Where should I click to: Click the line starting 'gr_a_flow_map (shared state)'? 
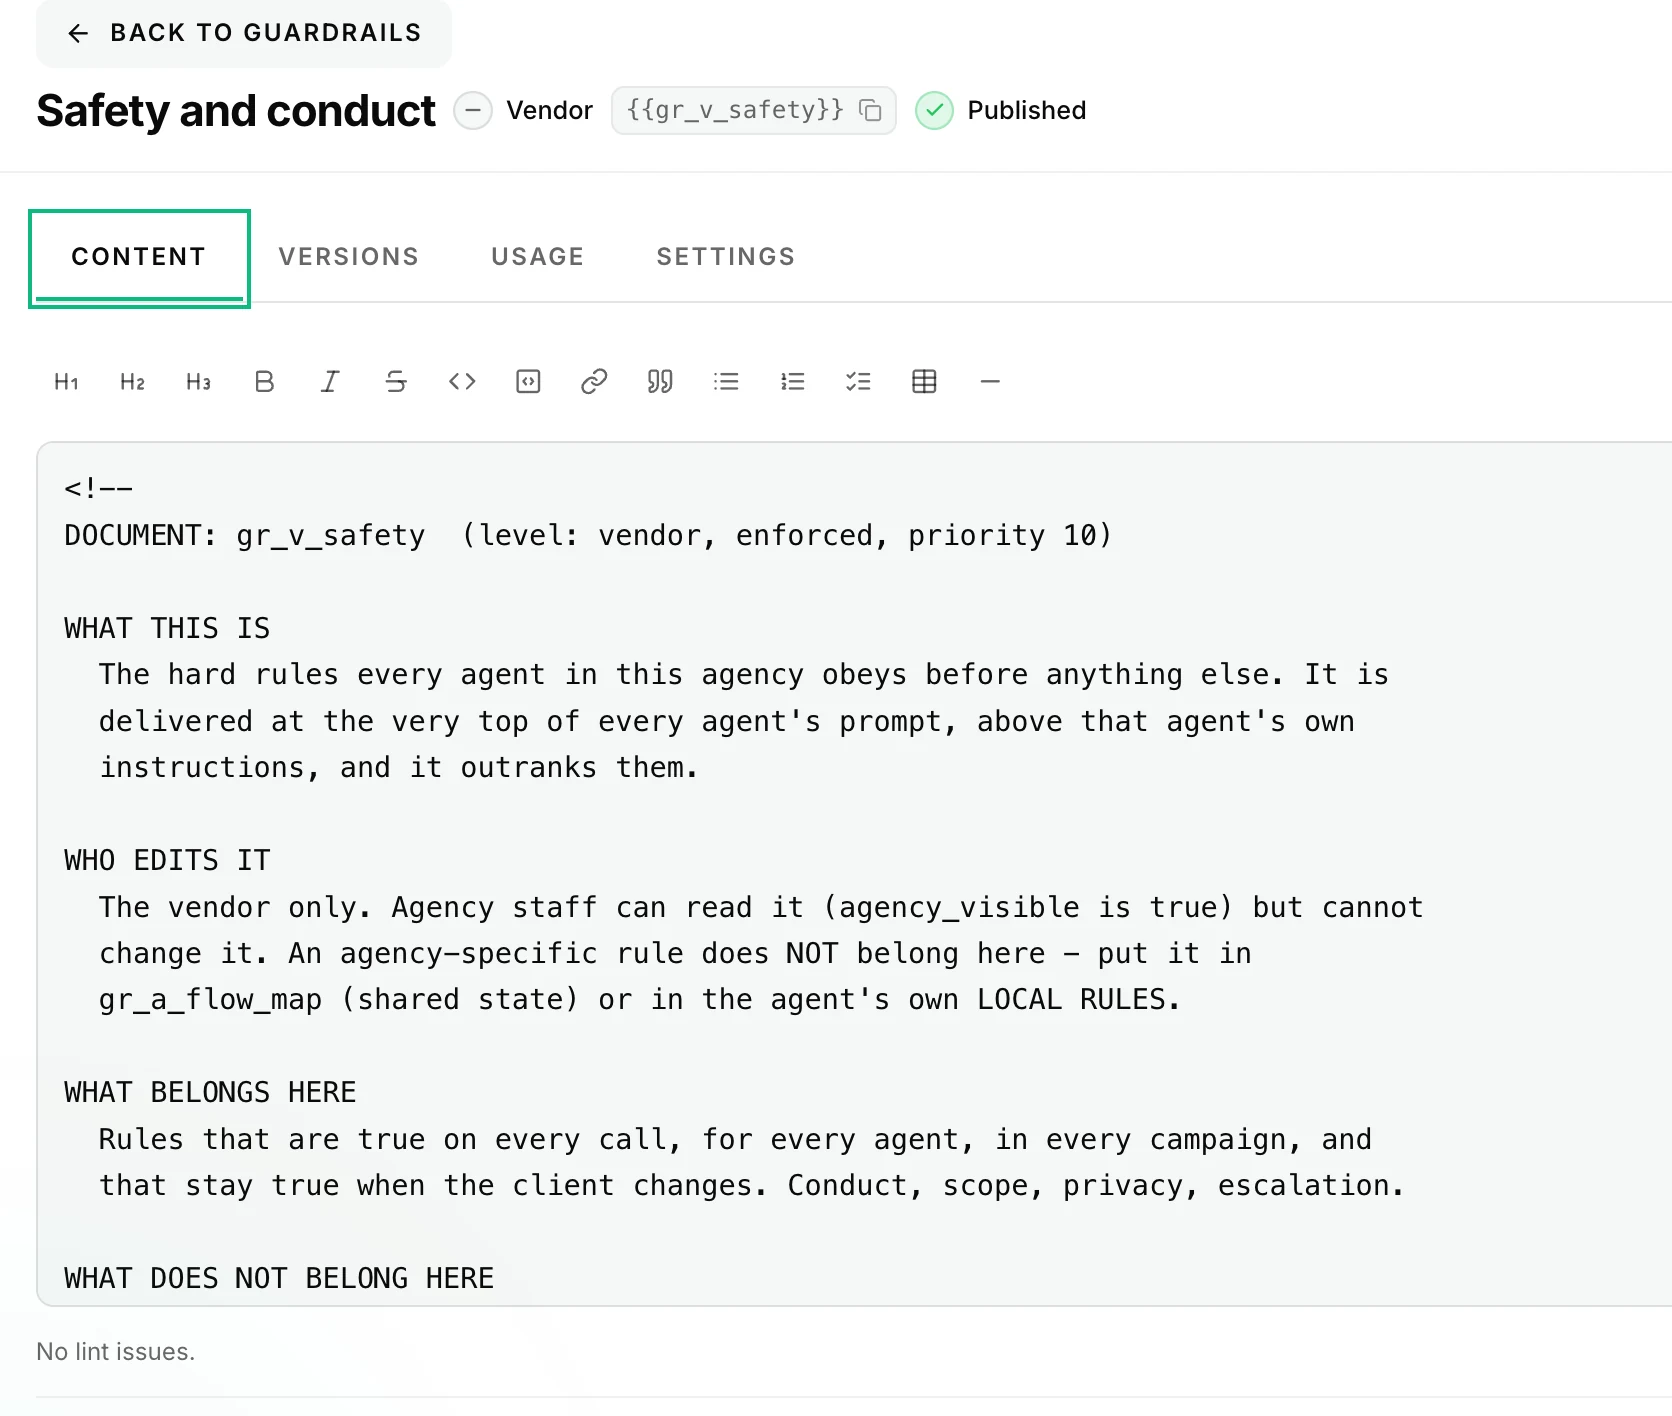point(640,999)
